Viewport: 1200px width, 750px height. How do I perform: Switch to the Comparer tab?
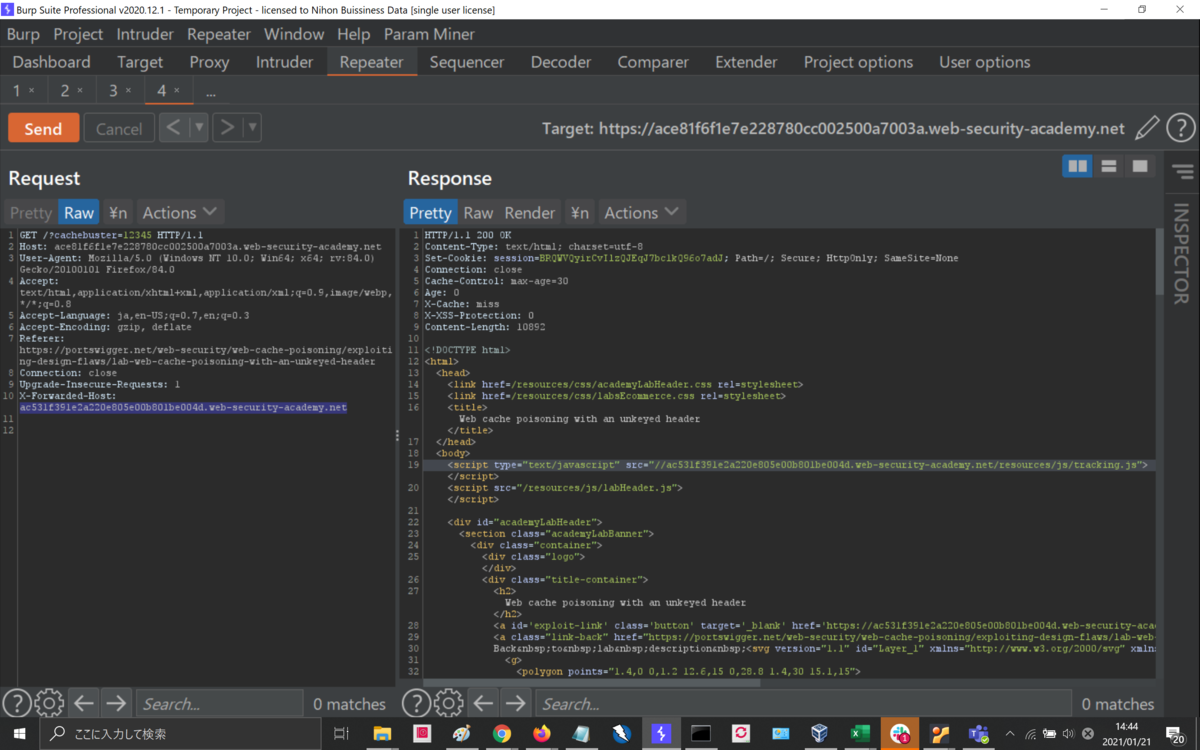[653, 62]
